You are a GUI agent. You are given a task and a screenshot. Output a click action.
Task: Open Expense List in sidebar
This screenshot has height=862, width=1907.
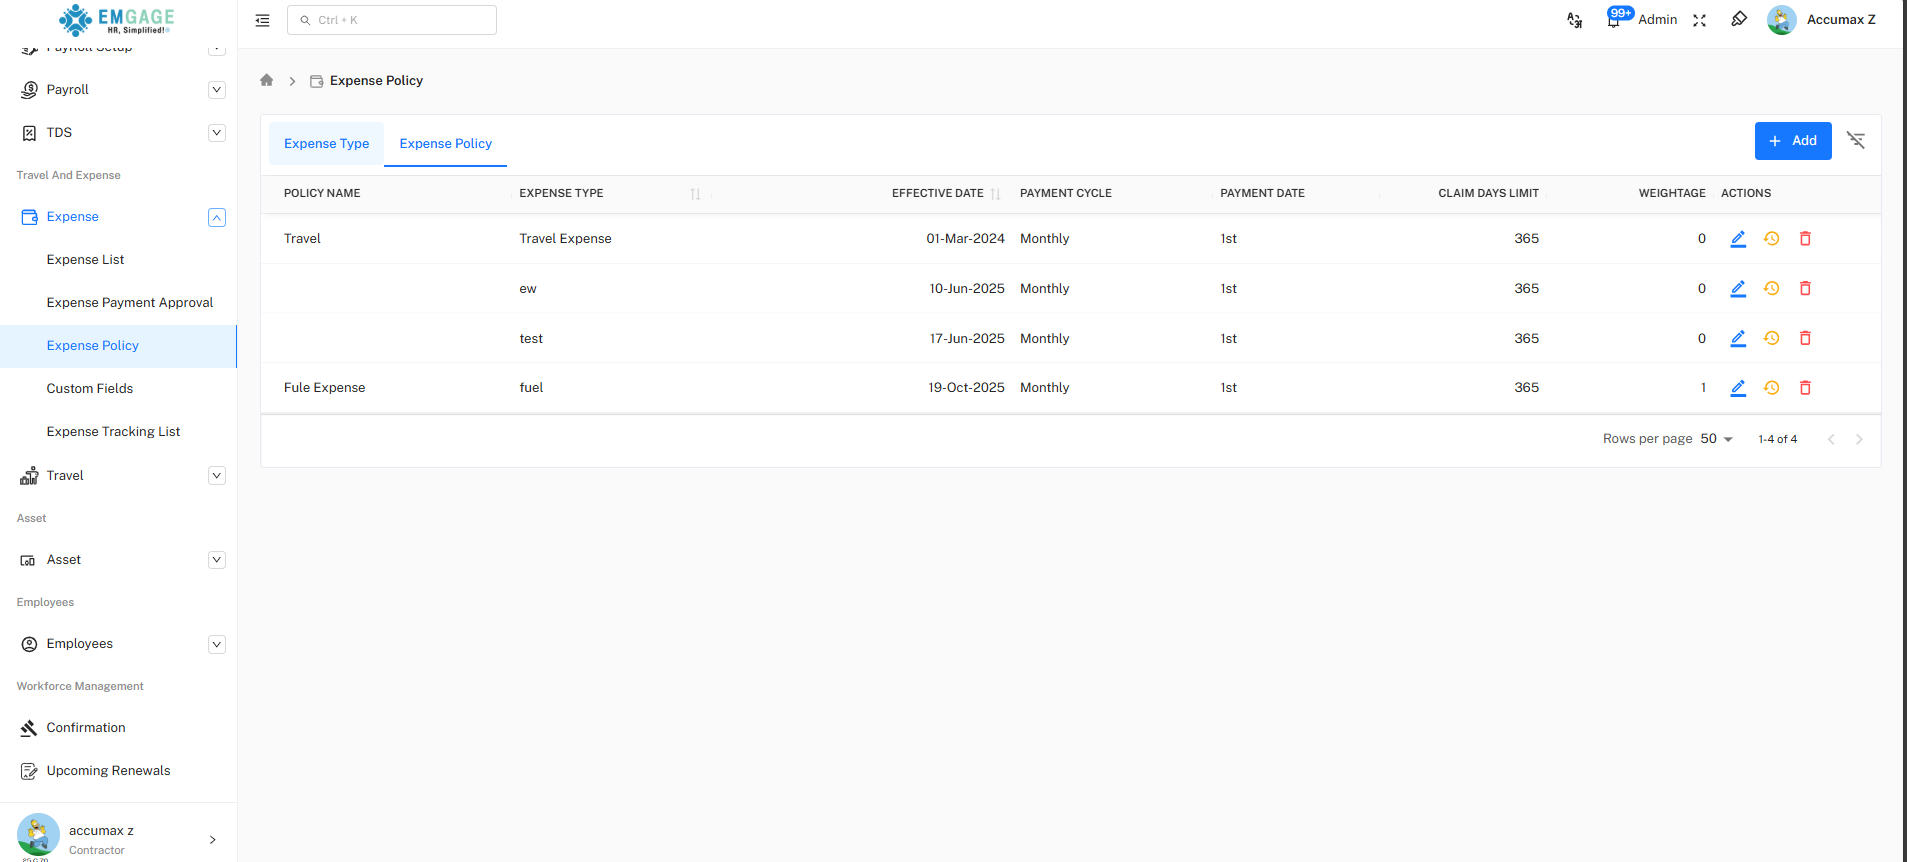85,260
